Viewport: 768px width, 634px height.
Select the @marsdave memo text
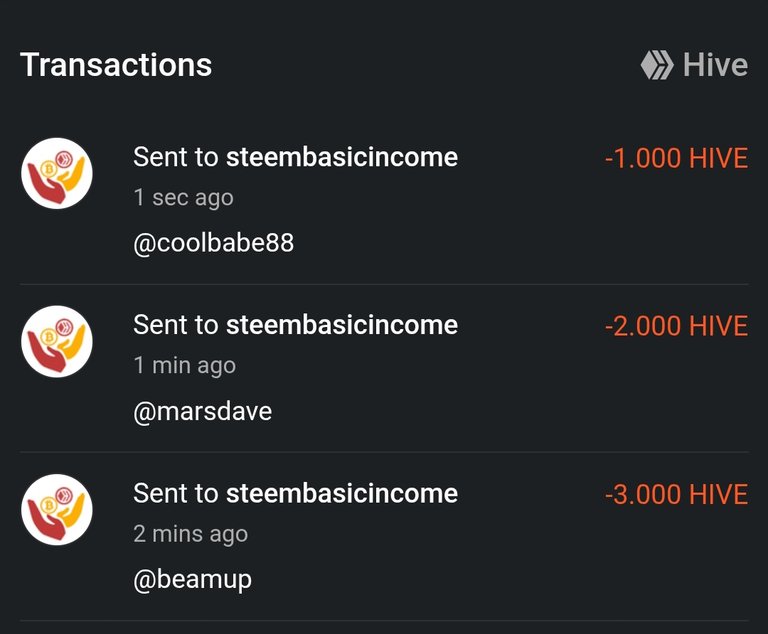202,411
